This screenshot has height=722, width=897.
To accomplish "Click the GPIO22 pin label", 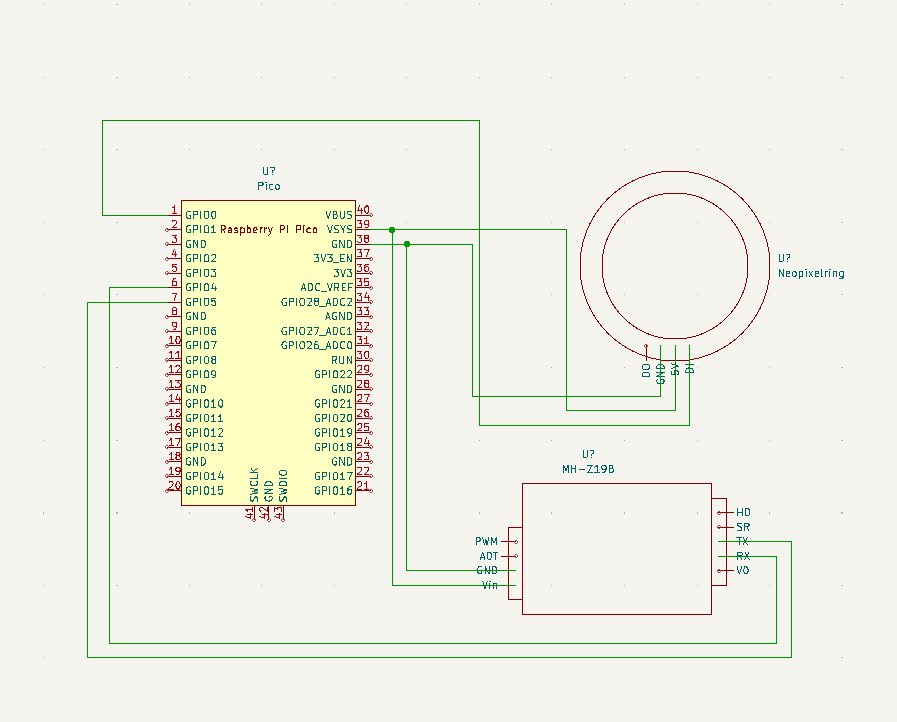I will pyautogui.click(x=334, y=375).
